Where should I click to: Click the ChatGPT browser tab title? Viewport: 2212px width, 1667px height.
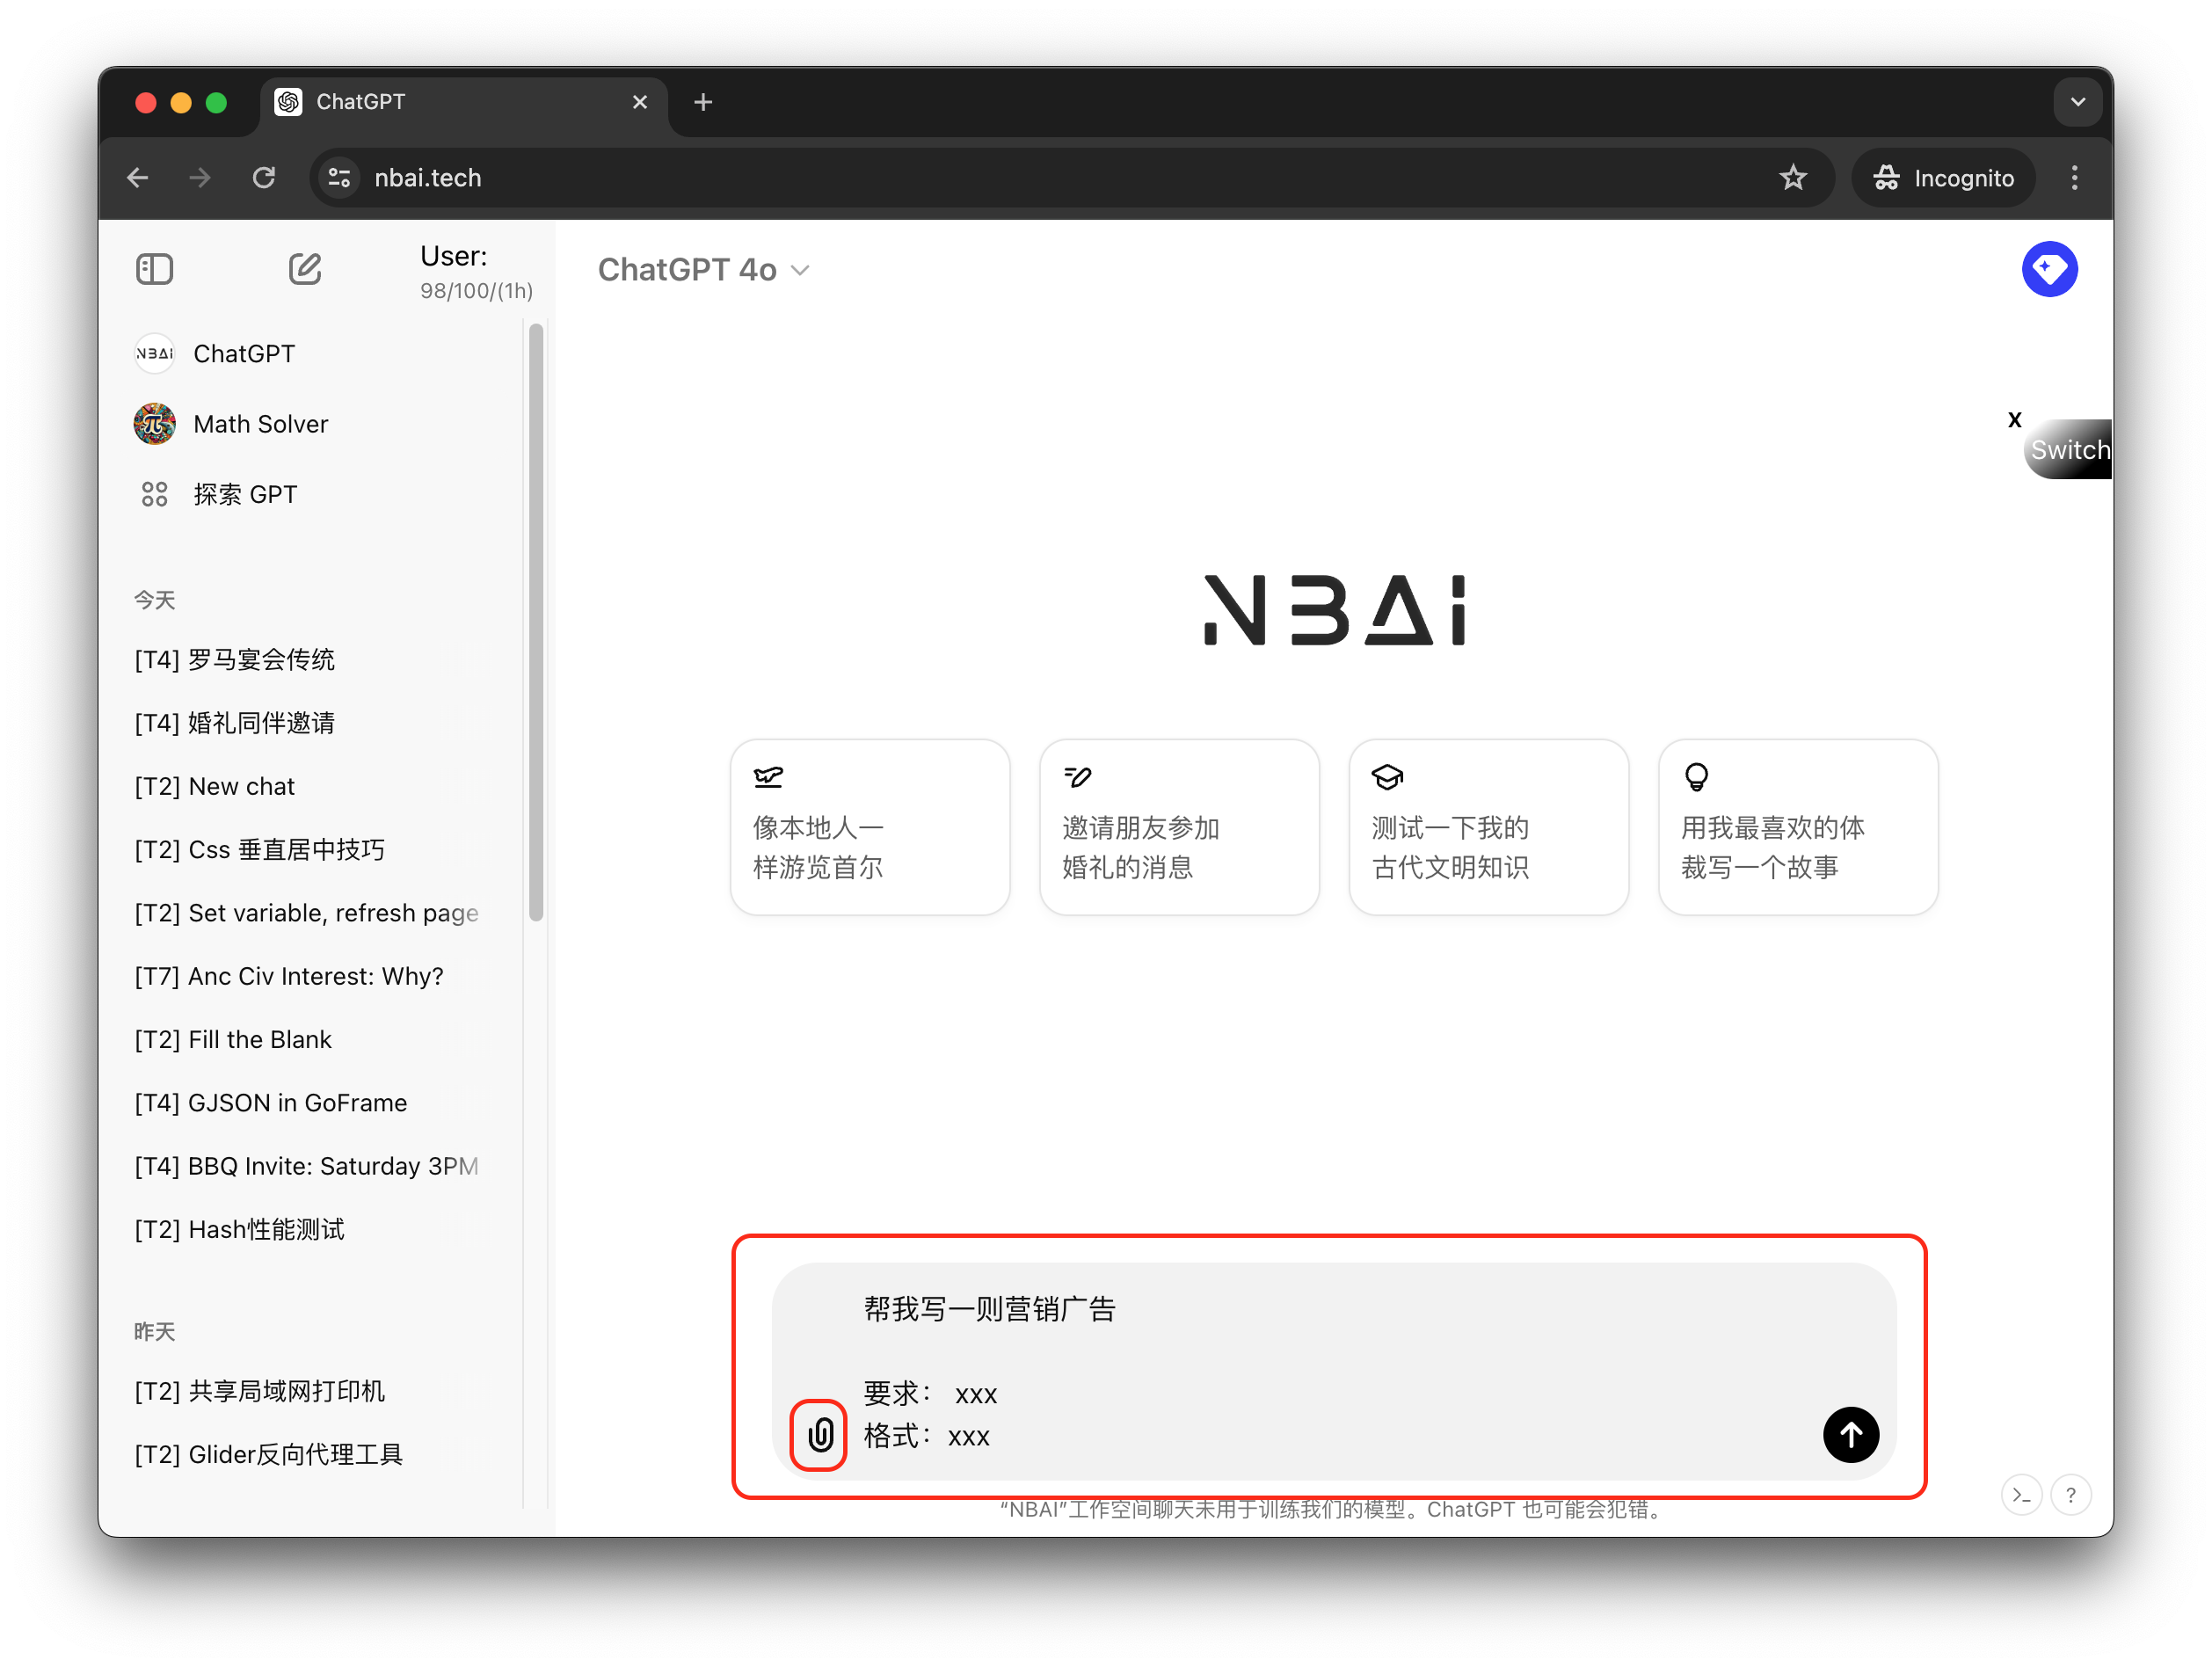pyautogui.click(x=361, y=102)
